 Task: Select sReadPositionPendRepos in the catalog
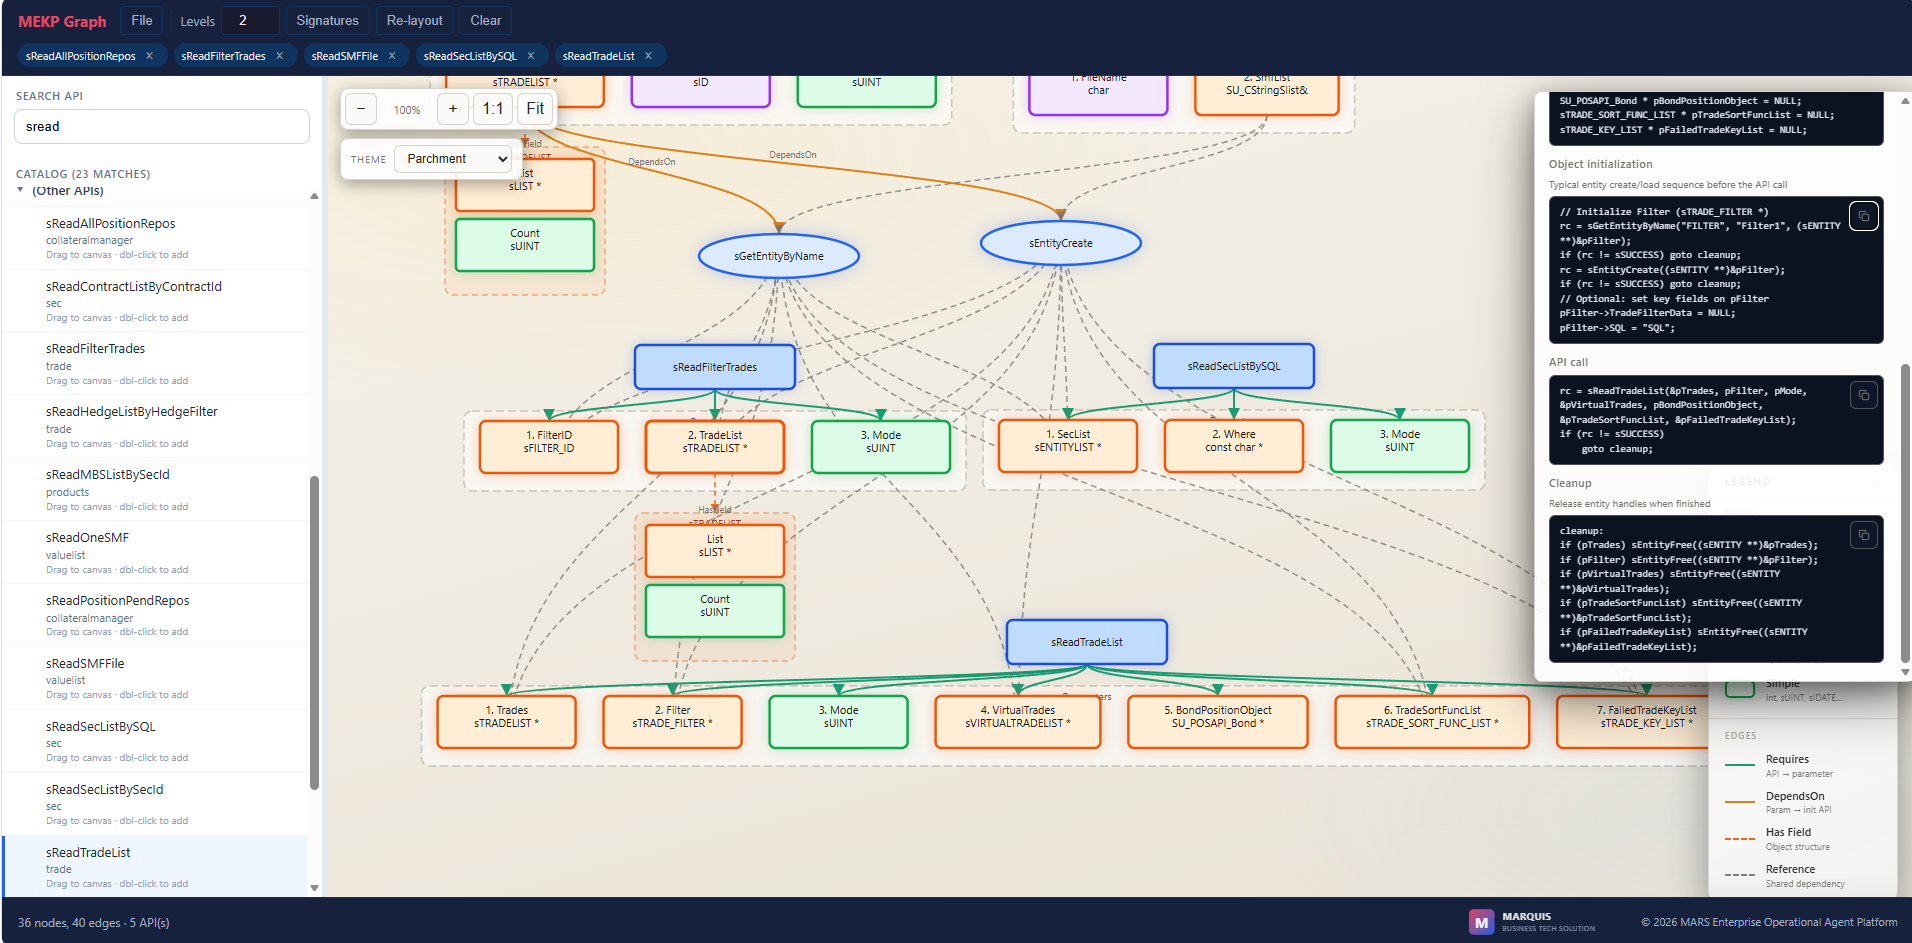(x=155, y=616)
